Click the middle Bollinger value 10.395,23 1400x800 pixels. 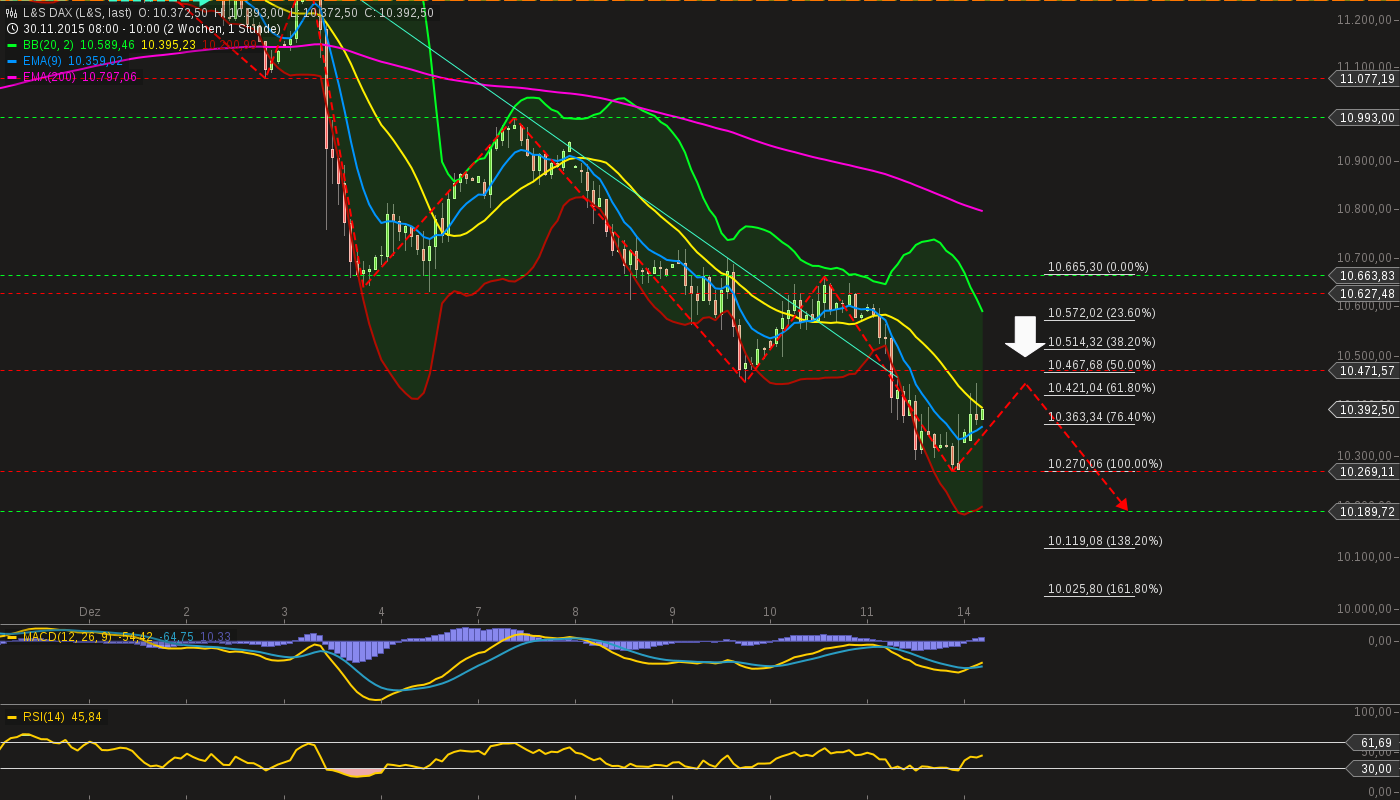tap(169, 45)
